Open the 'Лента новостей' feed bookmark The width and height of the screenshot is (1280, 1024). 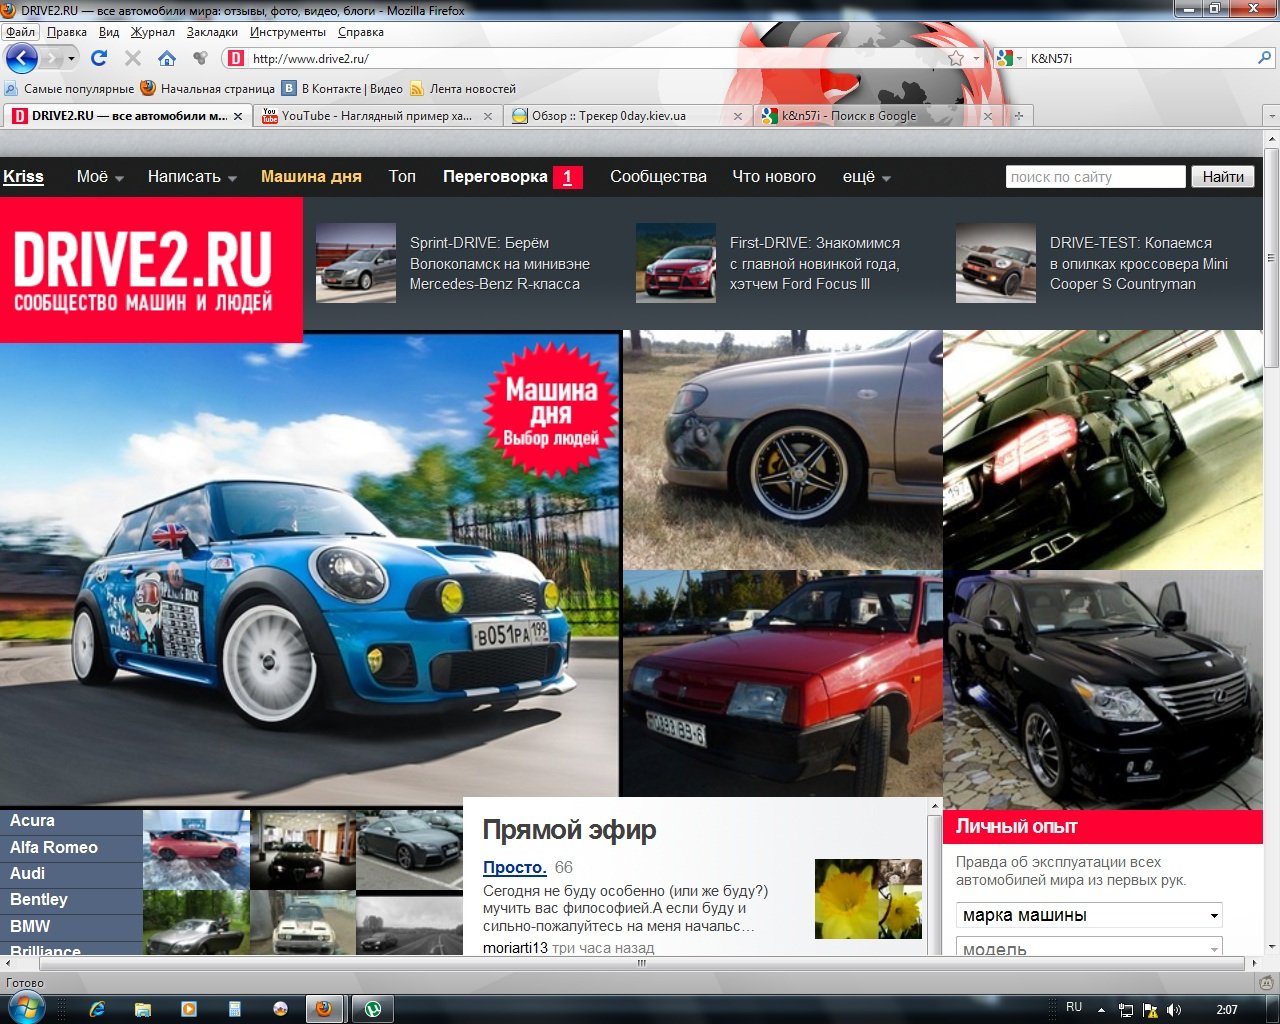[x=462, y=89]
